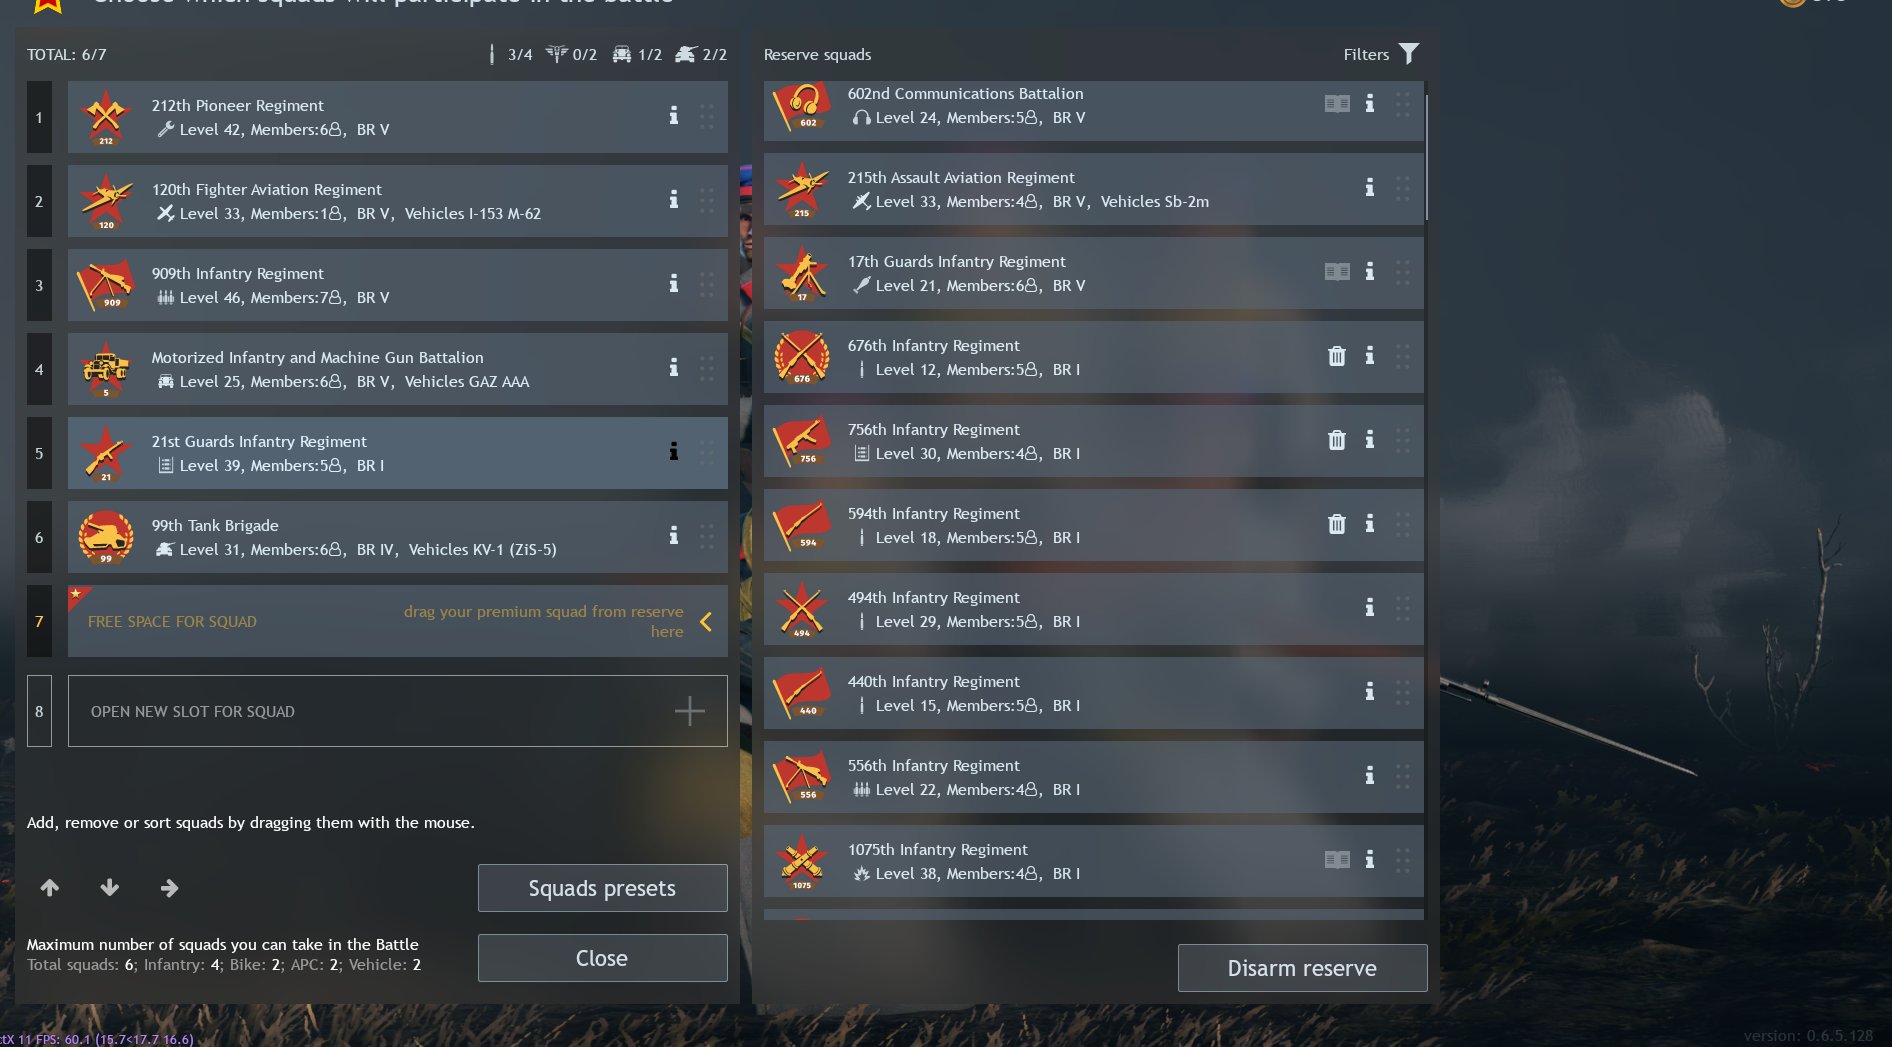Open the Filters funnel icon

point(1408,54)
